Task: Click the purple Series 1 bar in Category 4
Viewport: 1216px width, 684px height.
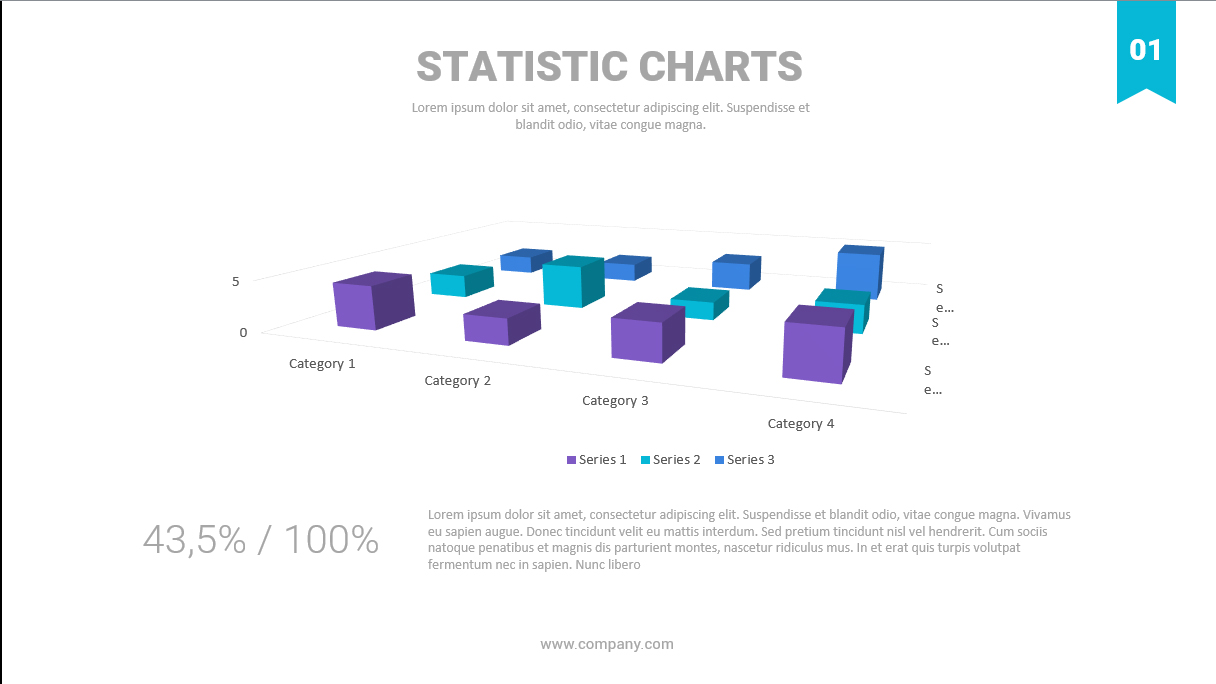Action: pos(815,346)
